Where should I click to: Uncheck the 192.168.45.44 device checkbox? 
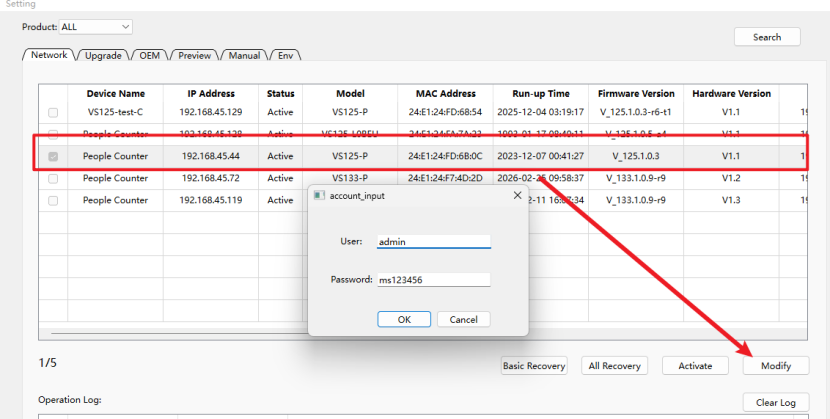[53, 157]
